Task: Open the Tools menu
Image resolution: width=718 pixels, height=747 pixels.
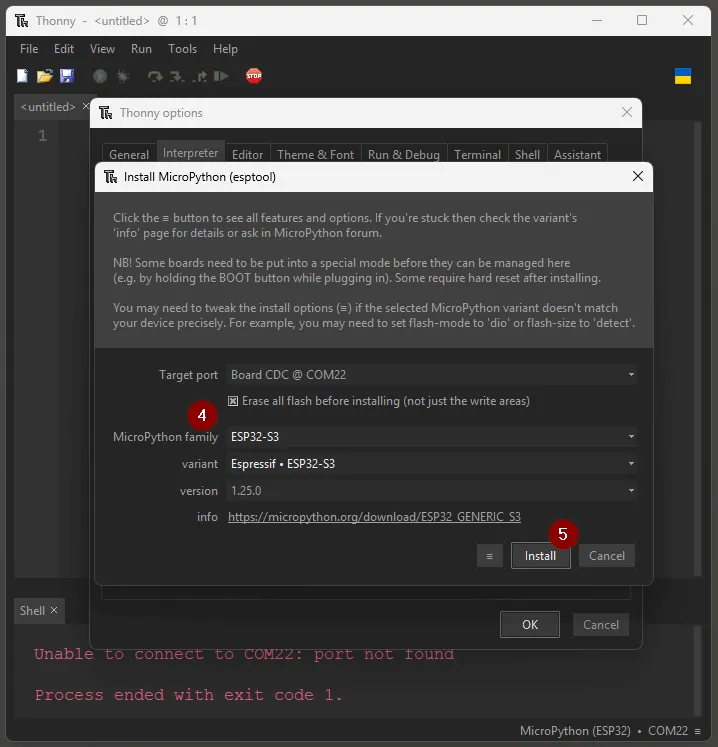Action: point(182,49)
